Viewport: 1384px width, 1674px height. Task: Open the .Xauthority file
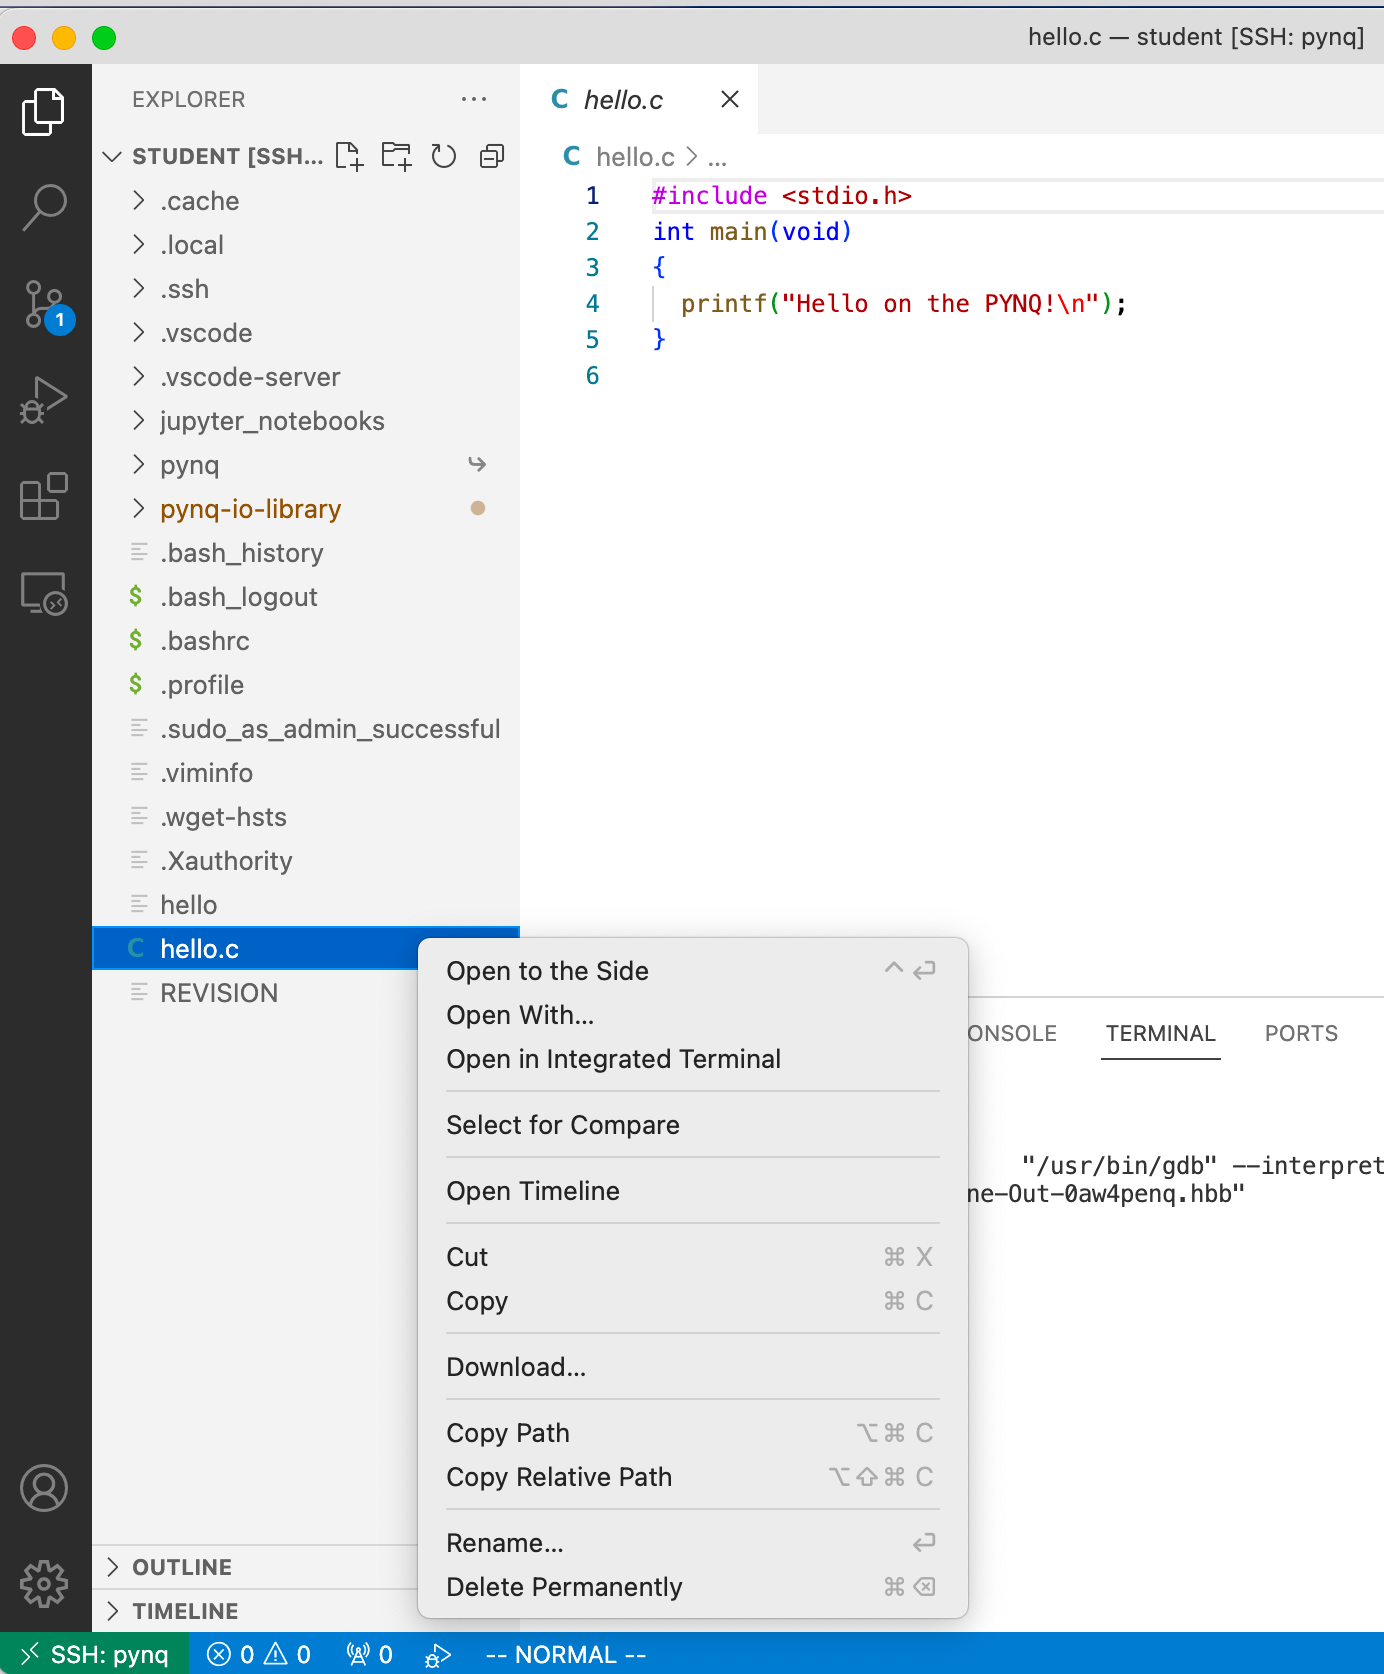(306, 861)
